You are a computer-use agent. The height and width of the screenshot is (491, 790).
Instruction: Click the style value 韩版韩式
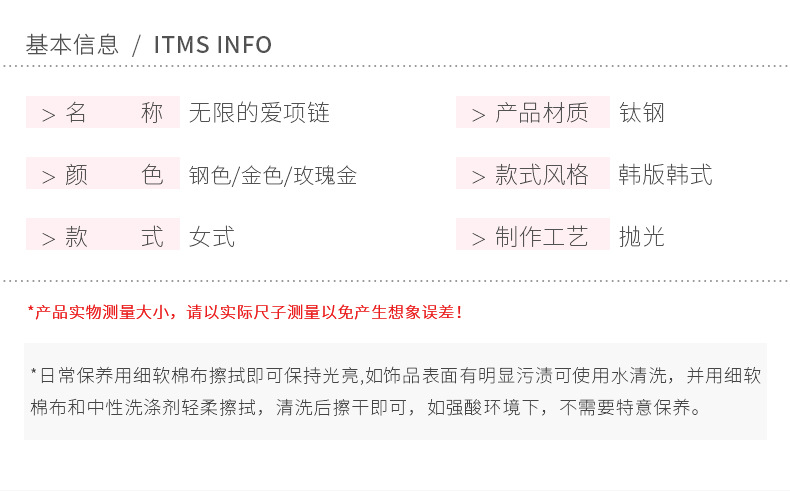[x=666, y=176]
